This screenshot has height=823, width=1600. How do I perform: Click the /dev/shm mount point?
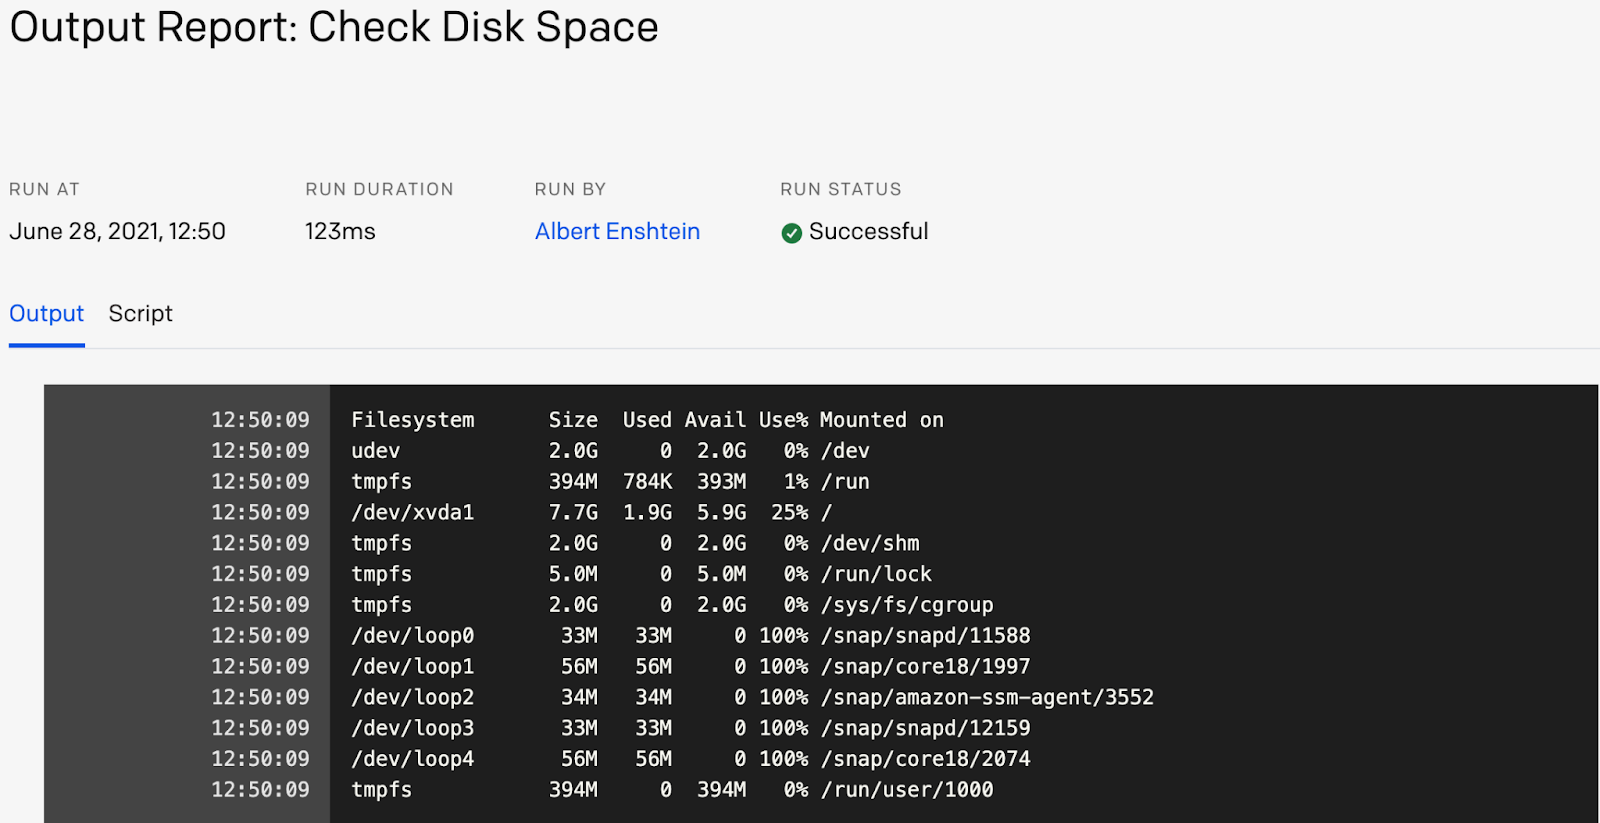pos(870,543)
